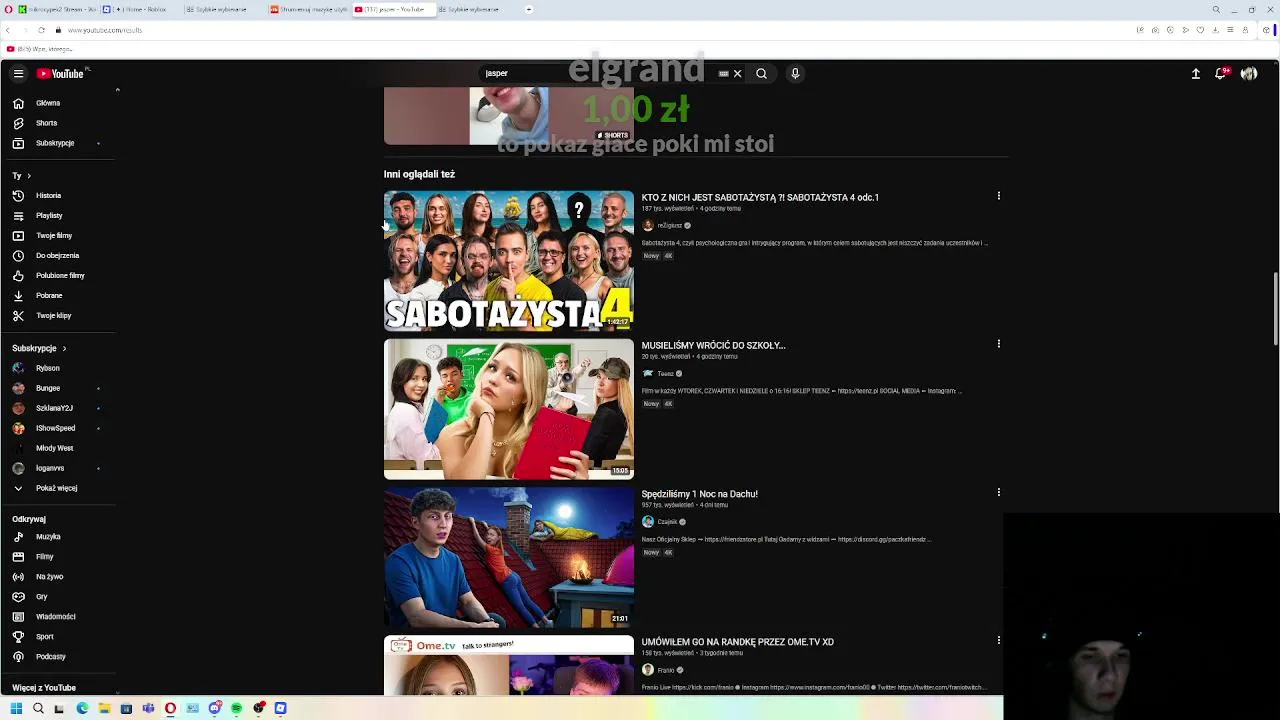This screenshot has height=720, width=1280.
Task: Clear the search field with X icon
Action: [738, 73]
